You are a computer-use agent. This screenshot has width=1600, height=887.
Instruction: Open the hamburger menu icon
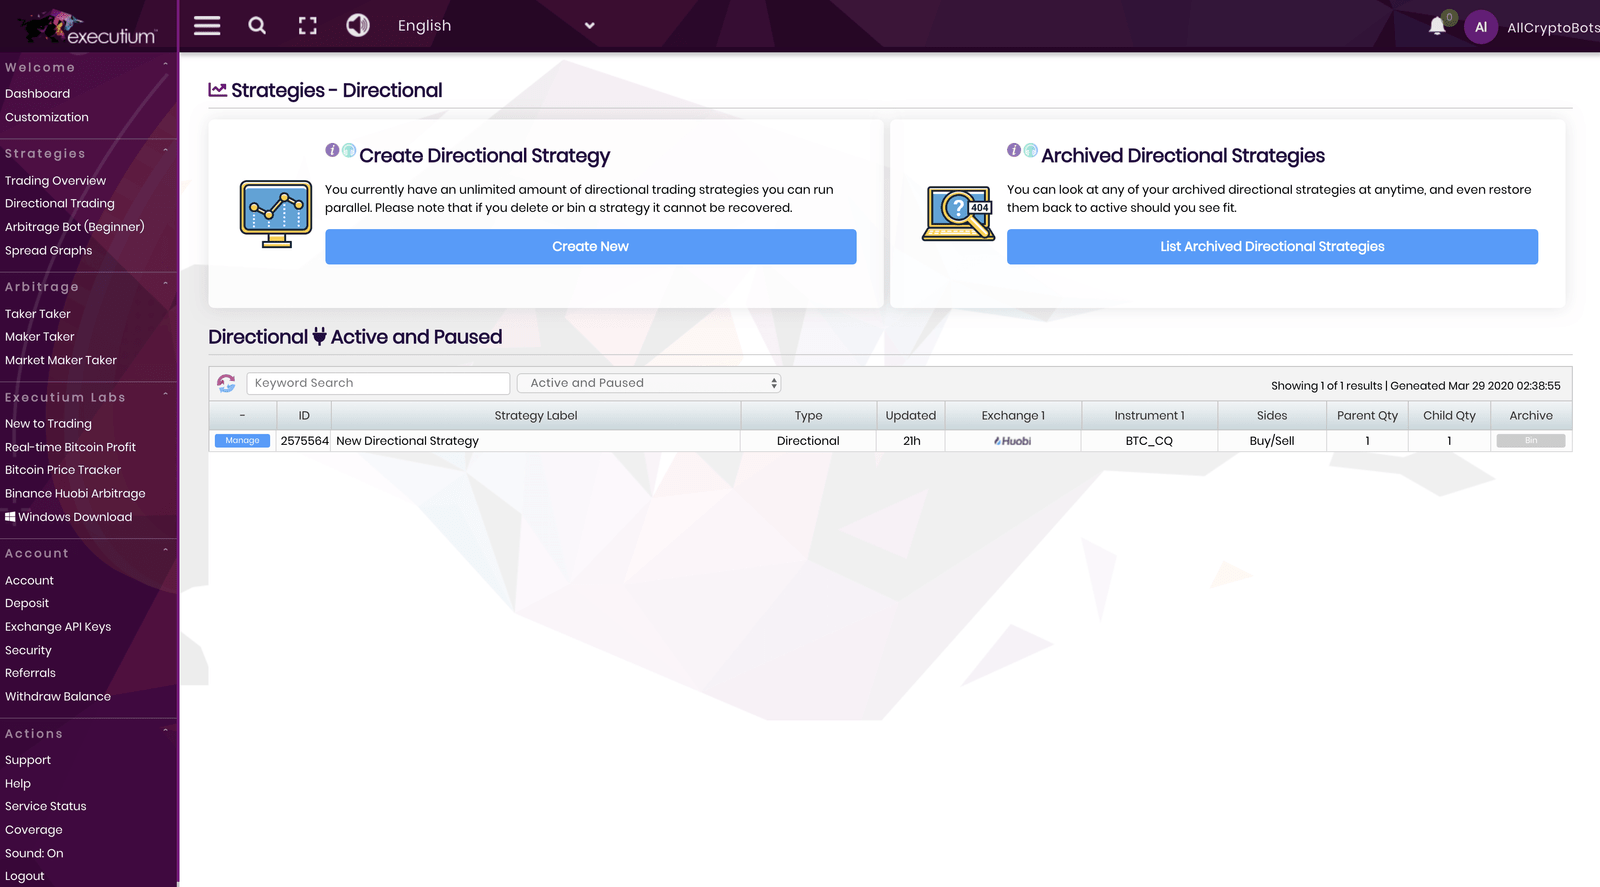coord(207,26)
